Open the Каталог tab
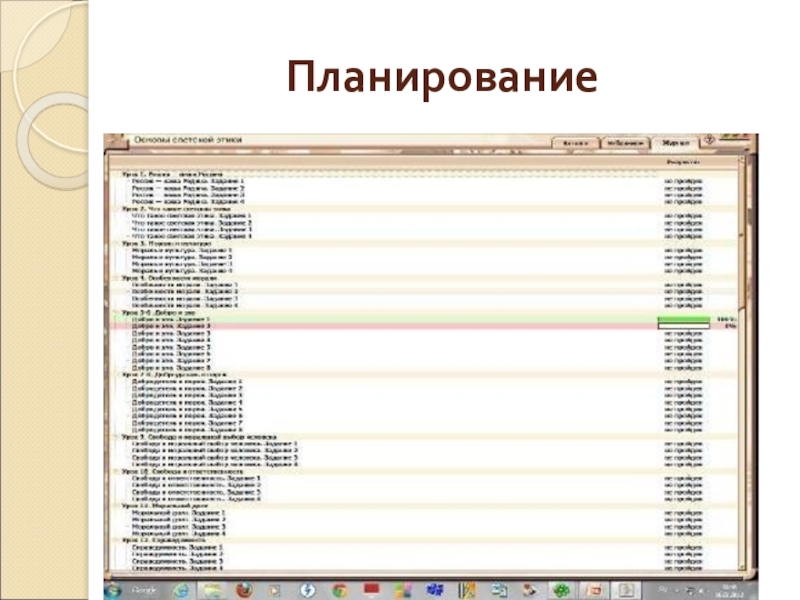Screen dimensions: 800x600 (x=576, y=143)
